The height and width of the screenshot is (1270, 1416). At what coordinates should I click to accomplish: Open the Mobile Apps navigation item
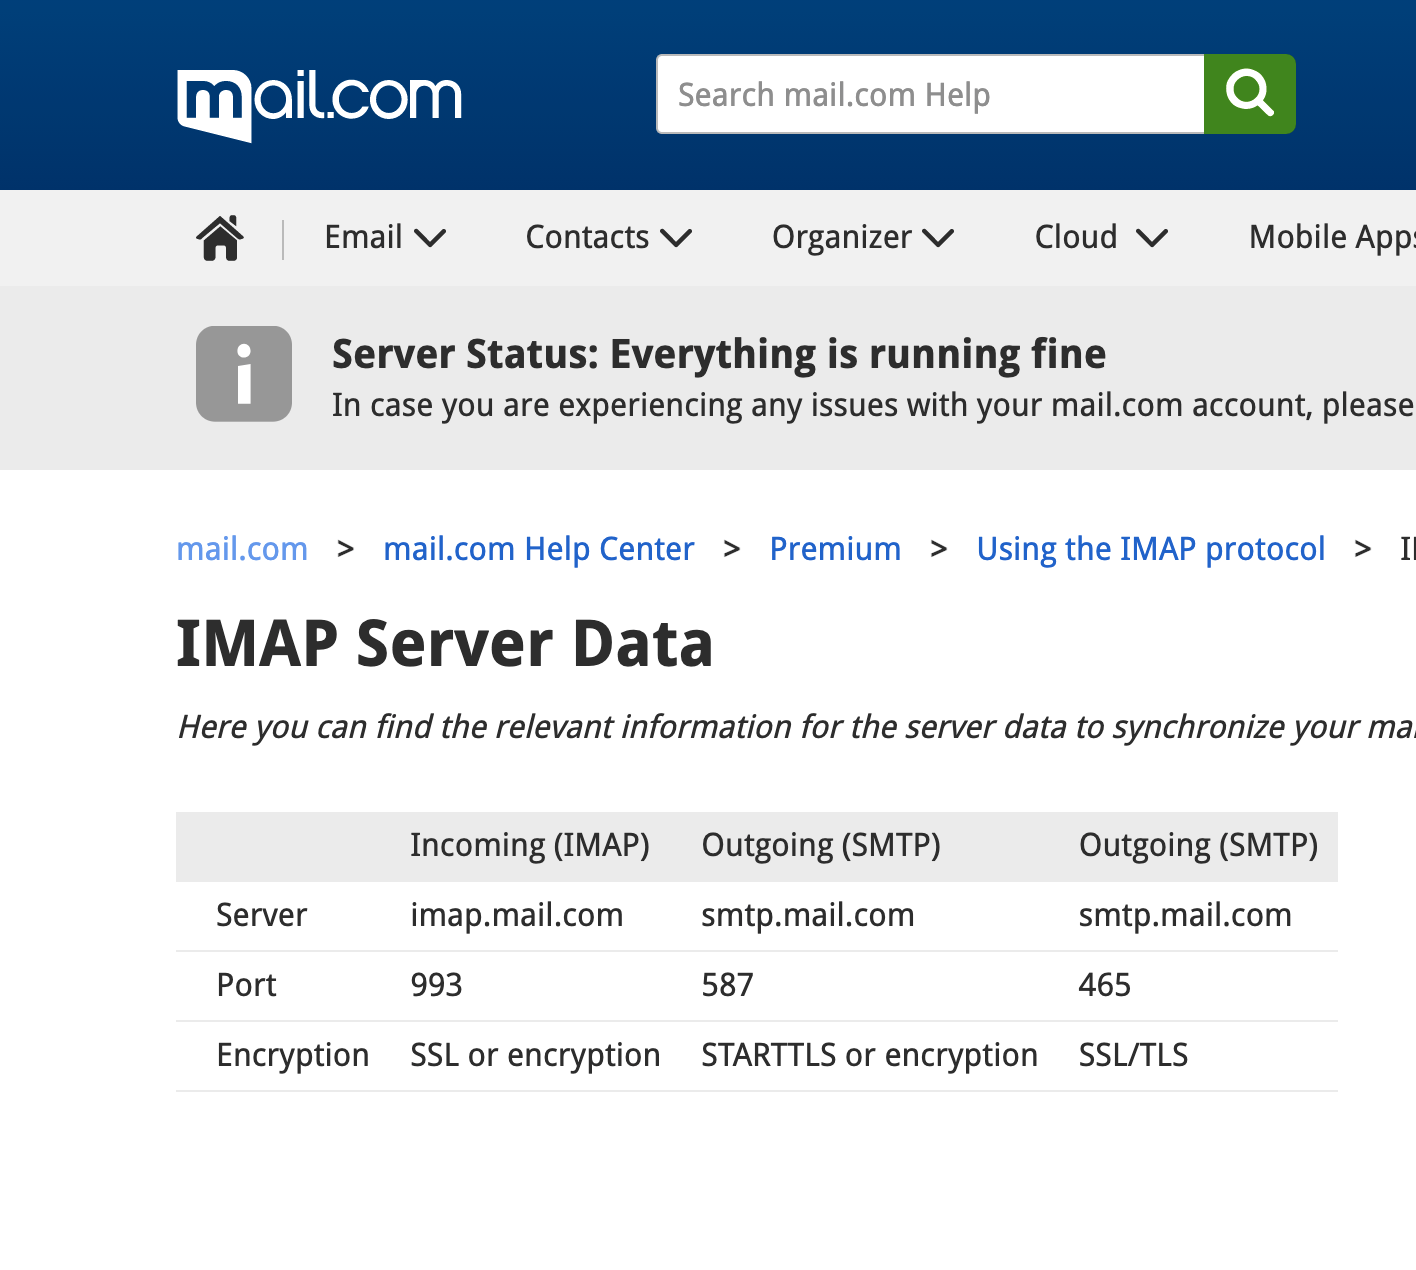tap(1332, 237)
